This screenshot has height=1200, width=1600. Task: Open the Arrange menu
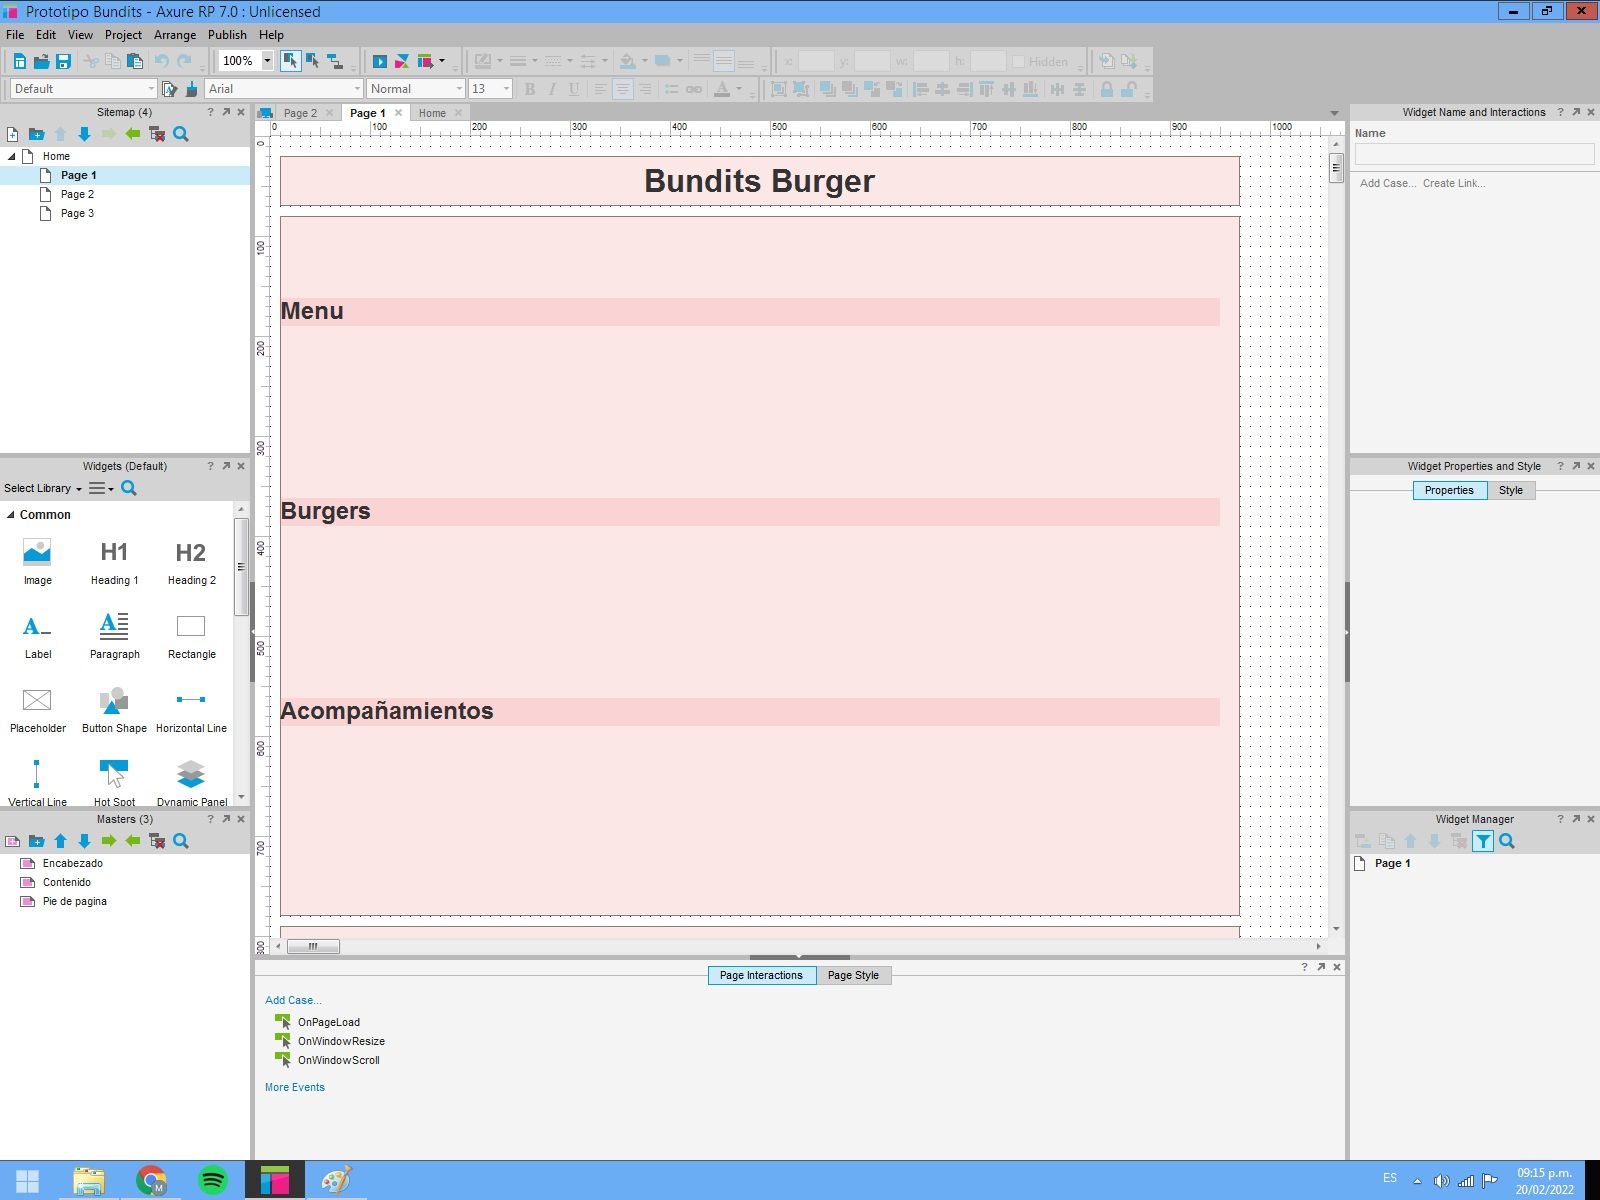tap(175, 34)
